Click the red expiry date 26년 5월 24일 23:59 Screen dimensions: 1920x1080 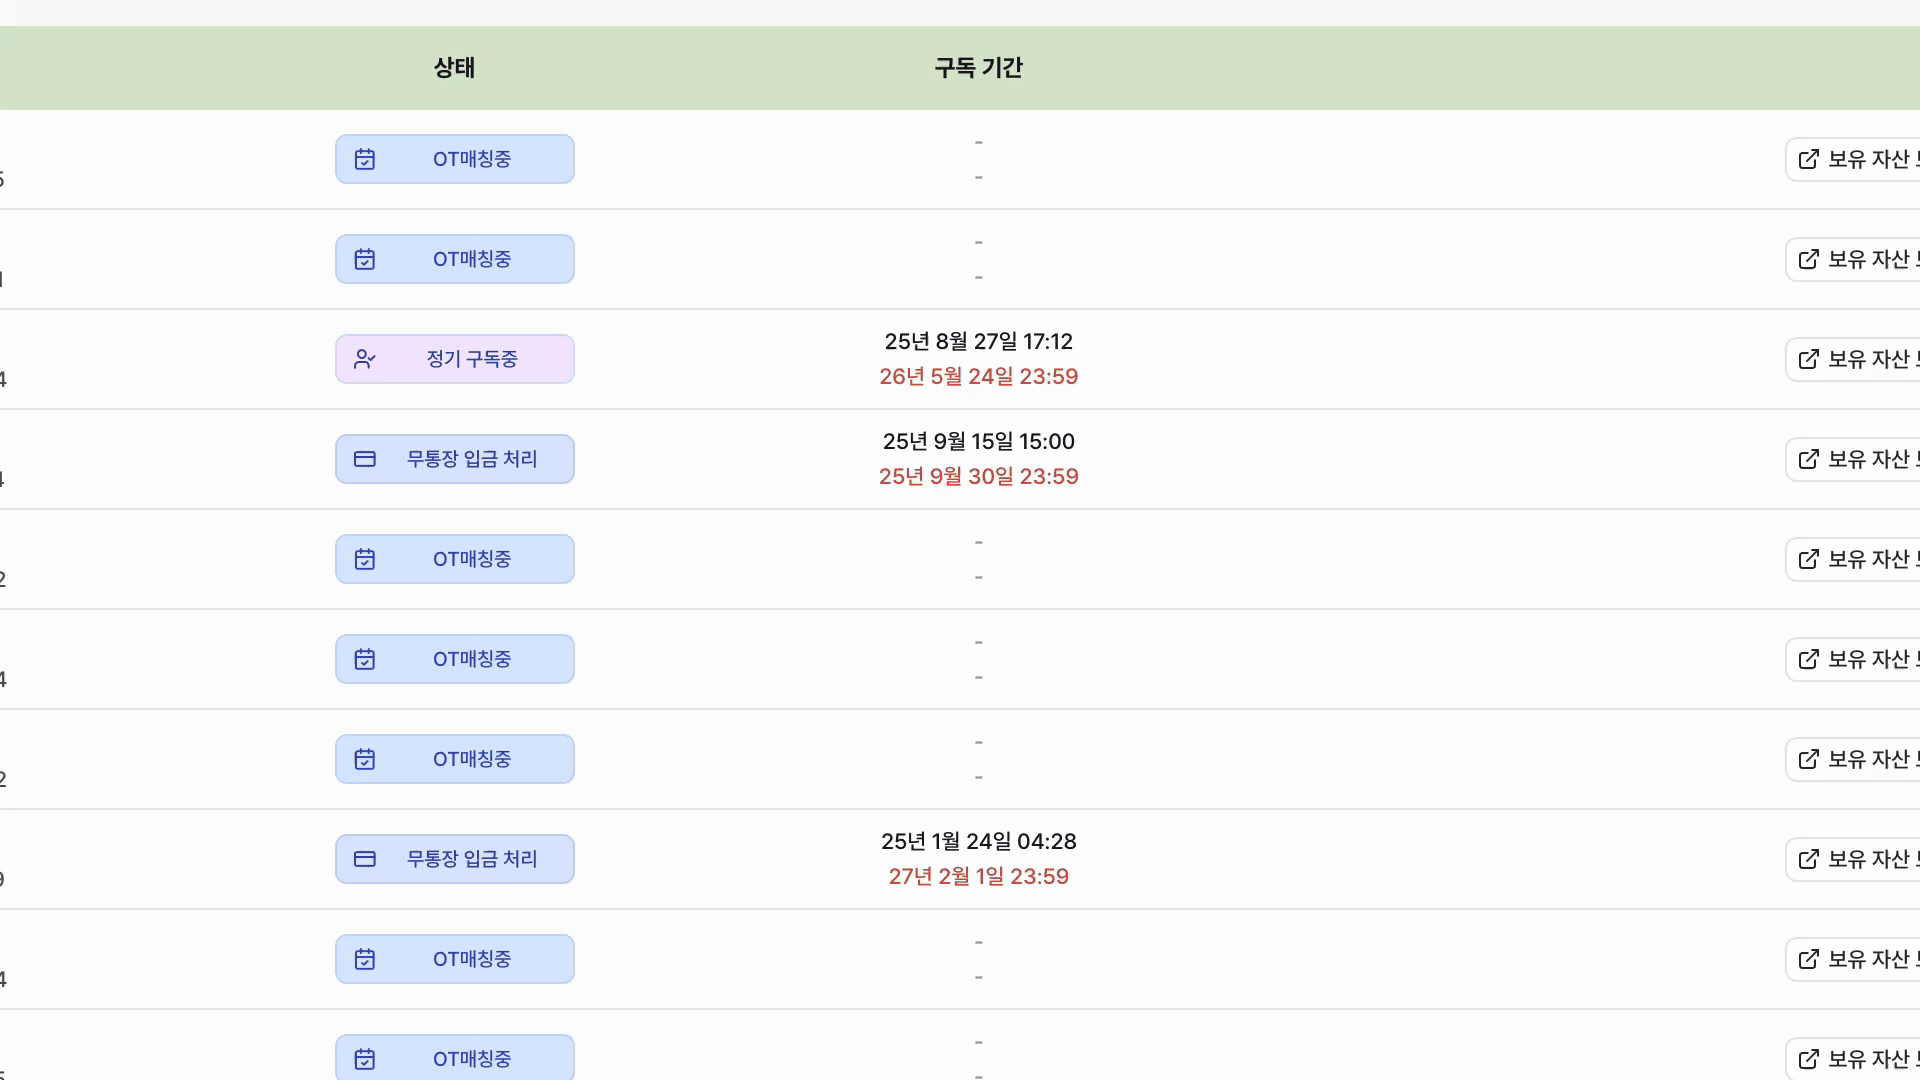(978, 376)
